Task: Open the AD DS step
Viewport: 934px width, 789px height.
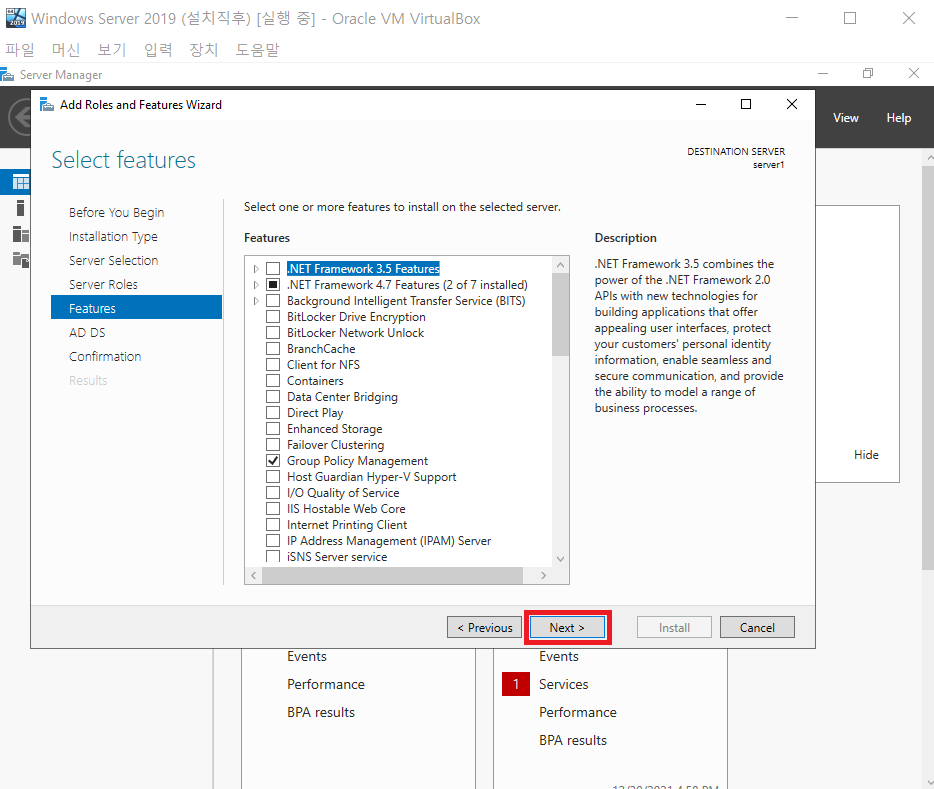Action: point(87,332)
